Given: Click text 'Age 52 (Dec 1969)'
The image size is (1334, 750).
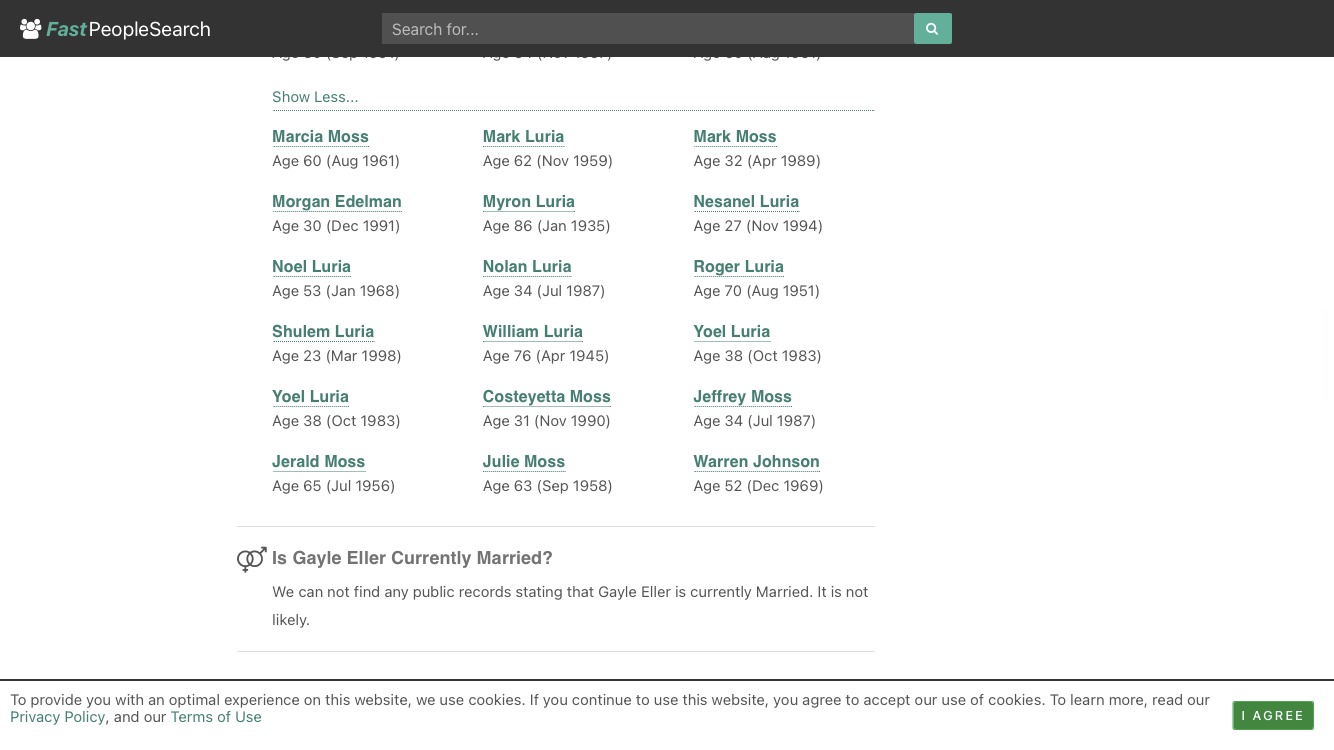Looking at the screenshot, I should coord(759,486).
